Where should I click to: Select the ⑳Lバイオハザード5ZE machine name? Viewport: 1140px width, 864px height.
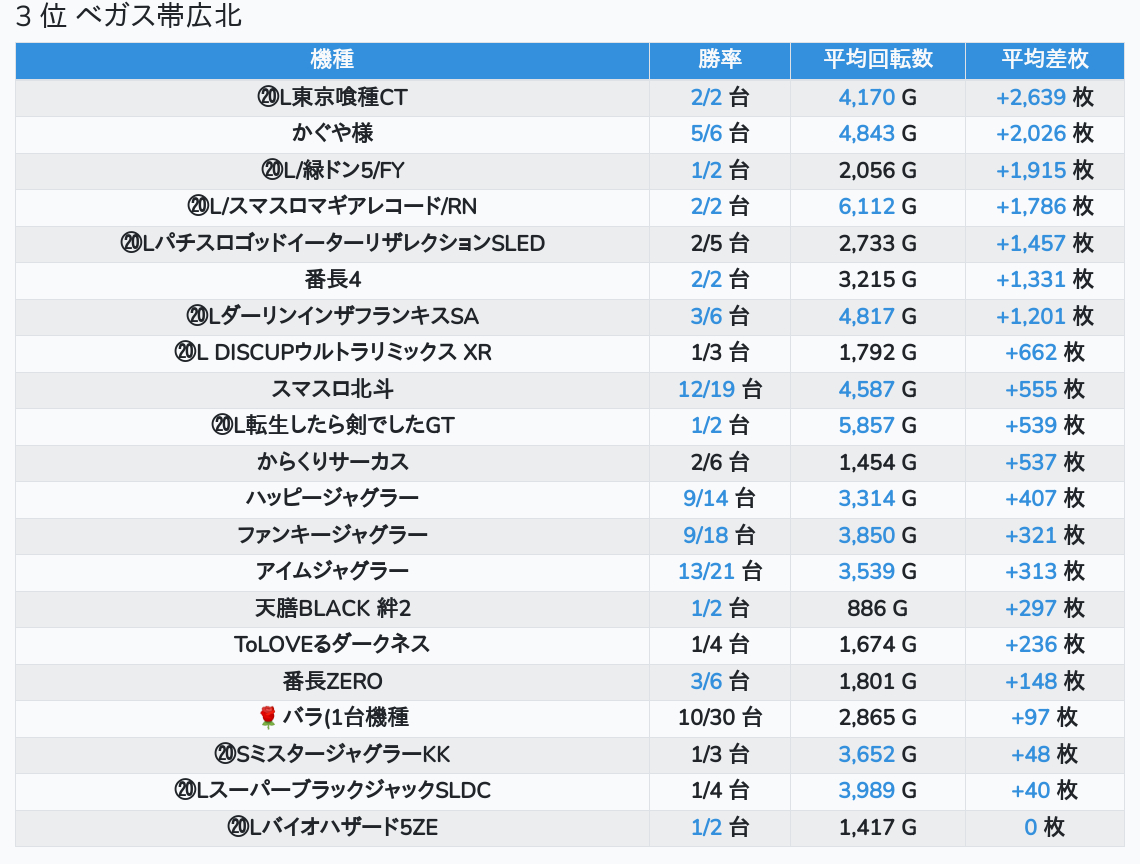(x=332, y=828)
